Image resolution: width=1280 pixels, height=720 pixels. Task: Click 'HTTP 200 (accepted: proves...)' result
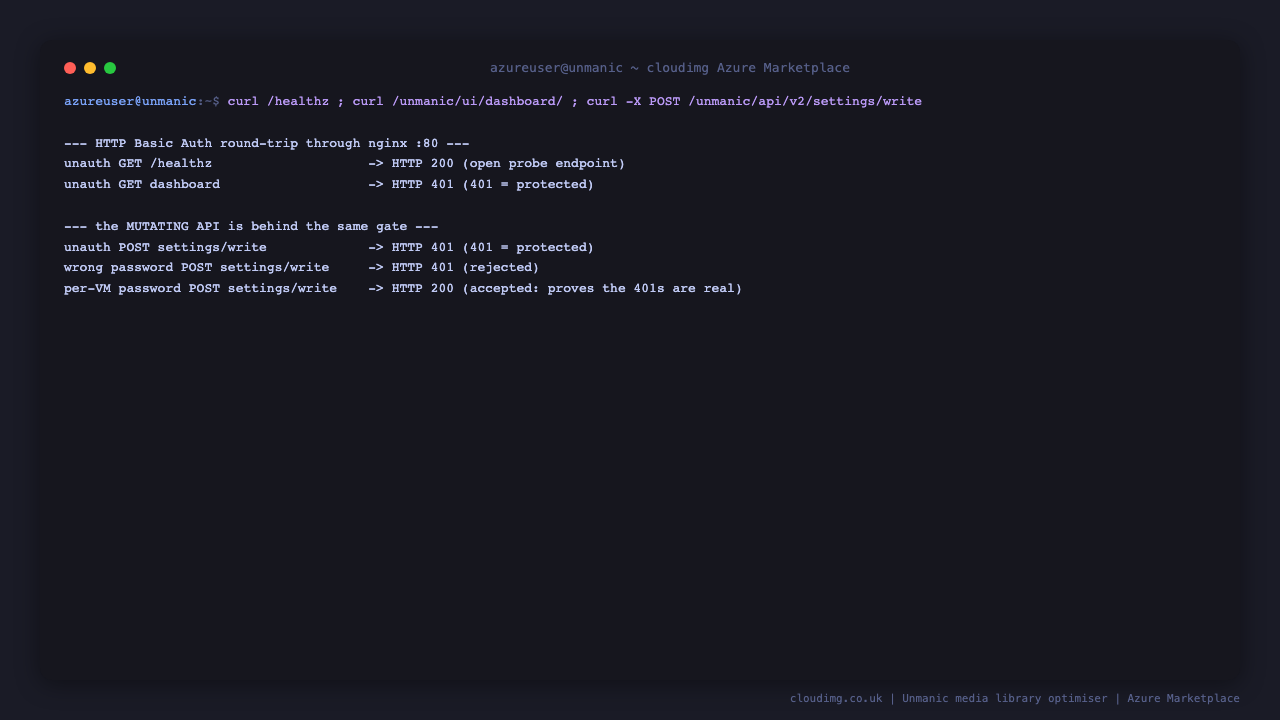(567, 288)
